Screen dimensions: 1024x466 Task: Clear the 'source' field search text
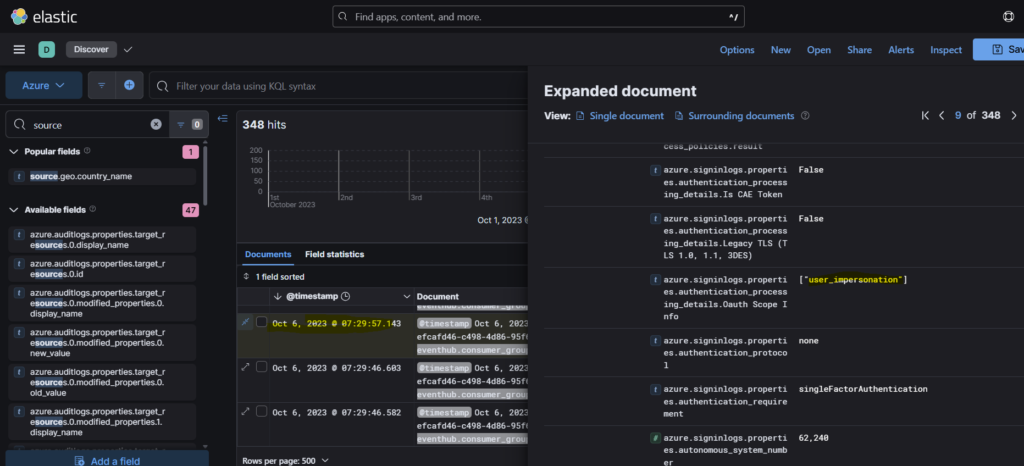point(156,125)
